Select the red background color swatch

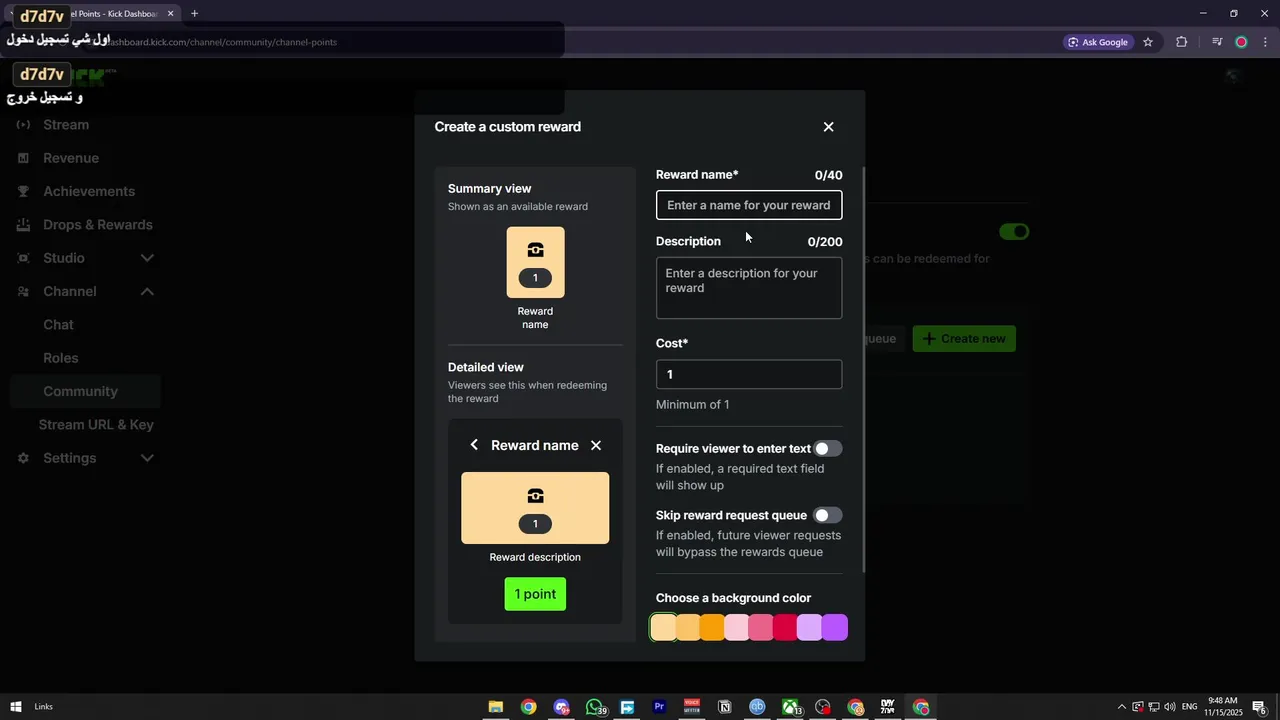(786, 627)
